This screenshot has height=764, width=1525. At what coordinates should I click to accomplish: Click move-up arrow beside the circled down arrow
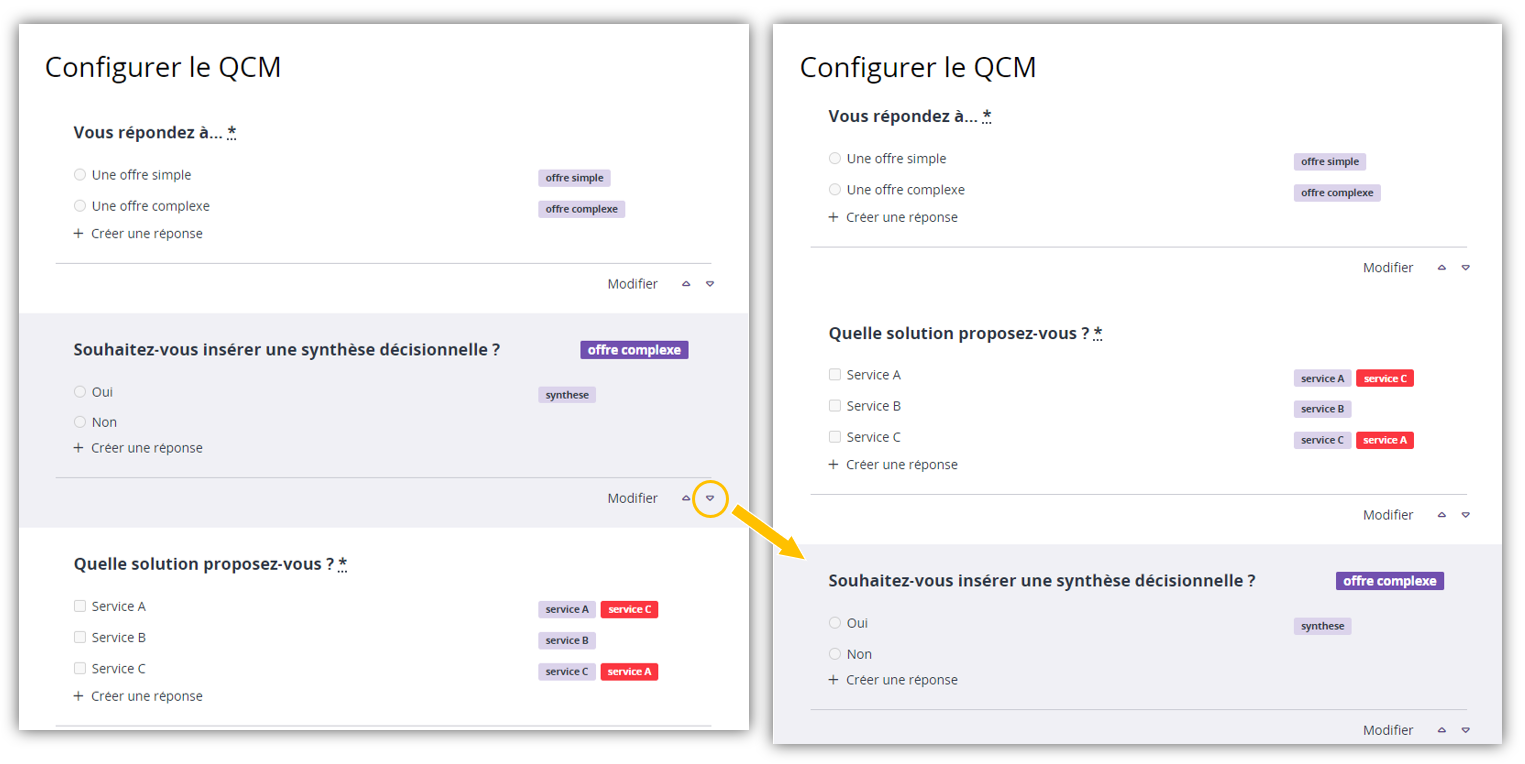686,498
